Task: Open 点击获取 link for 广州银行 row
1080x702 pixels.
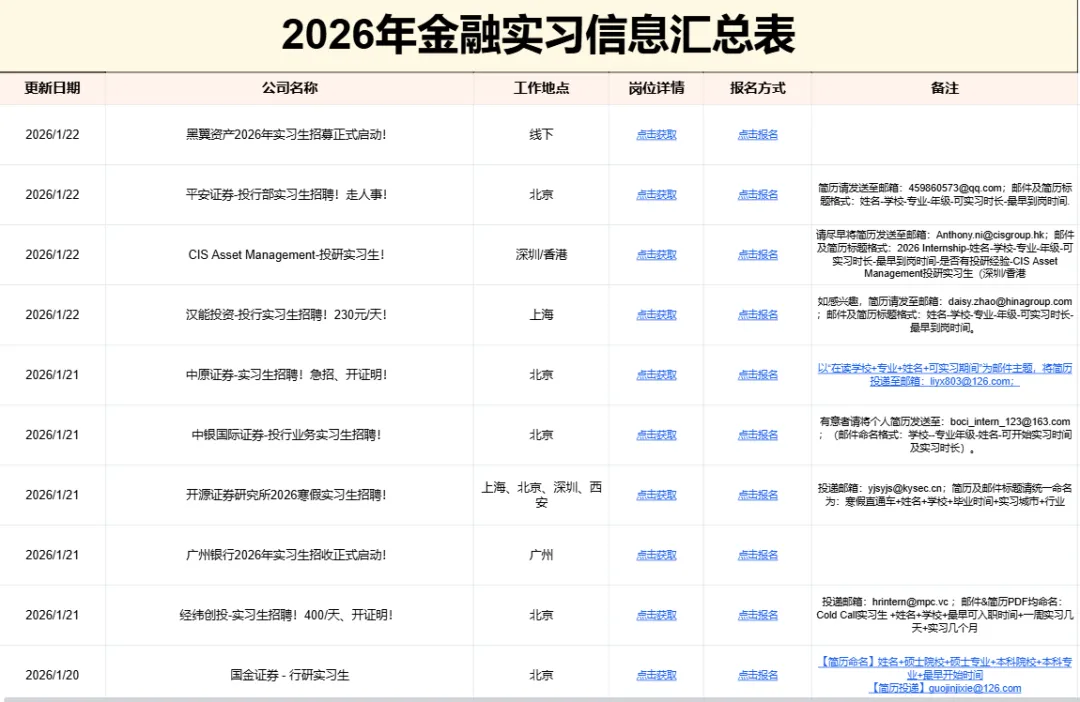Action: pos(656,555)
